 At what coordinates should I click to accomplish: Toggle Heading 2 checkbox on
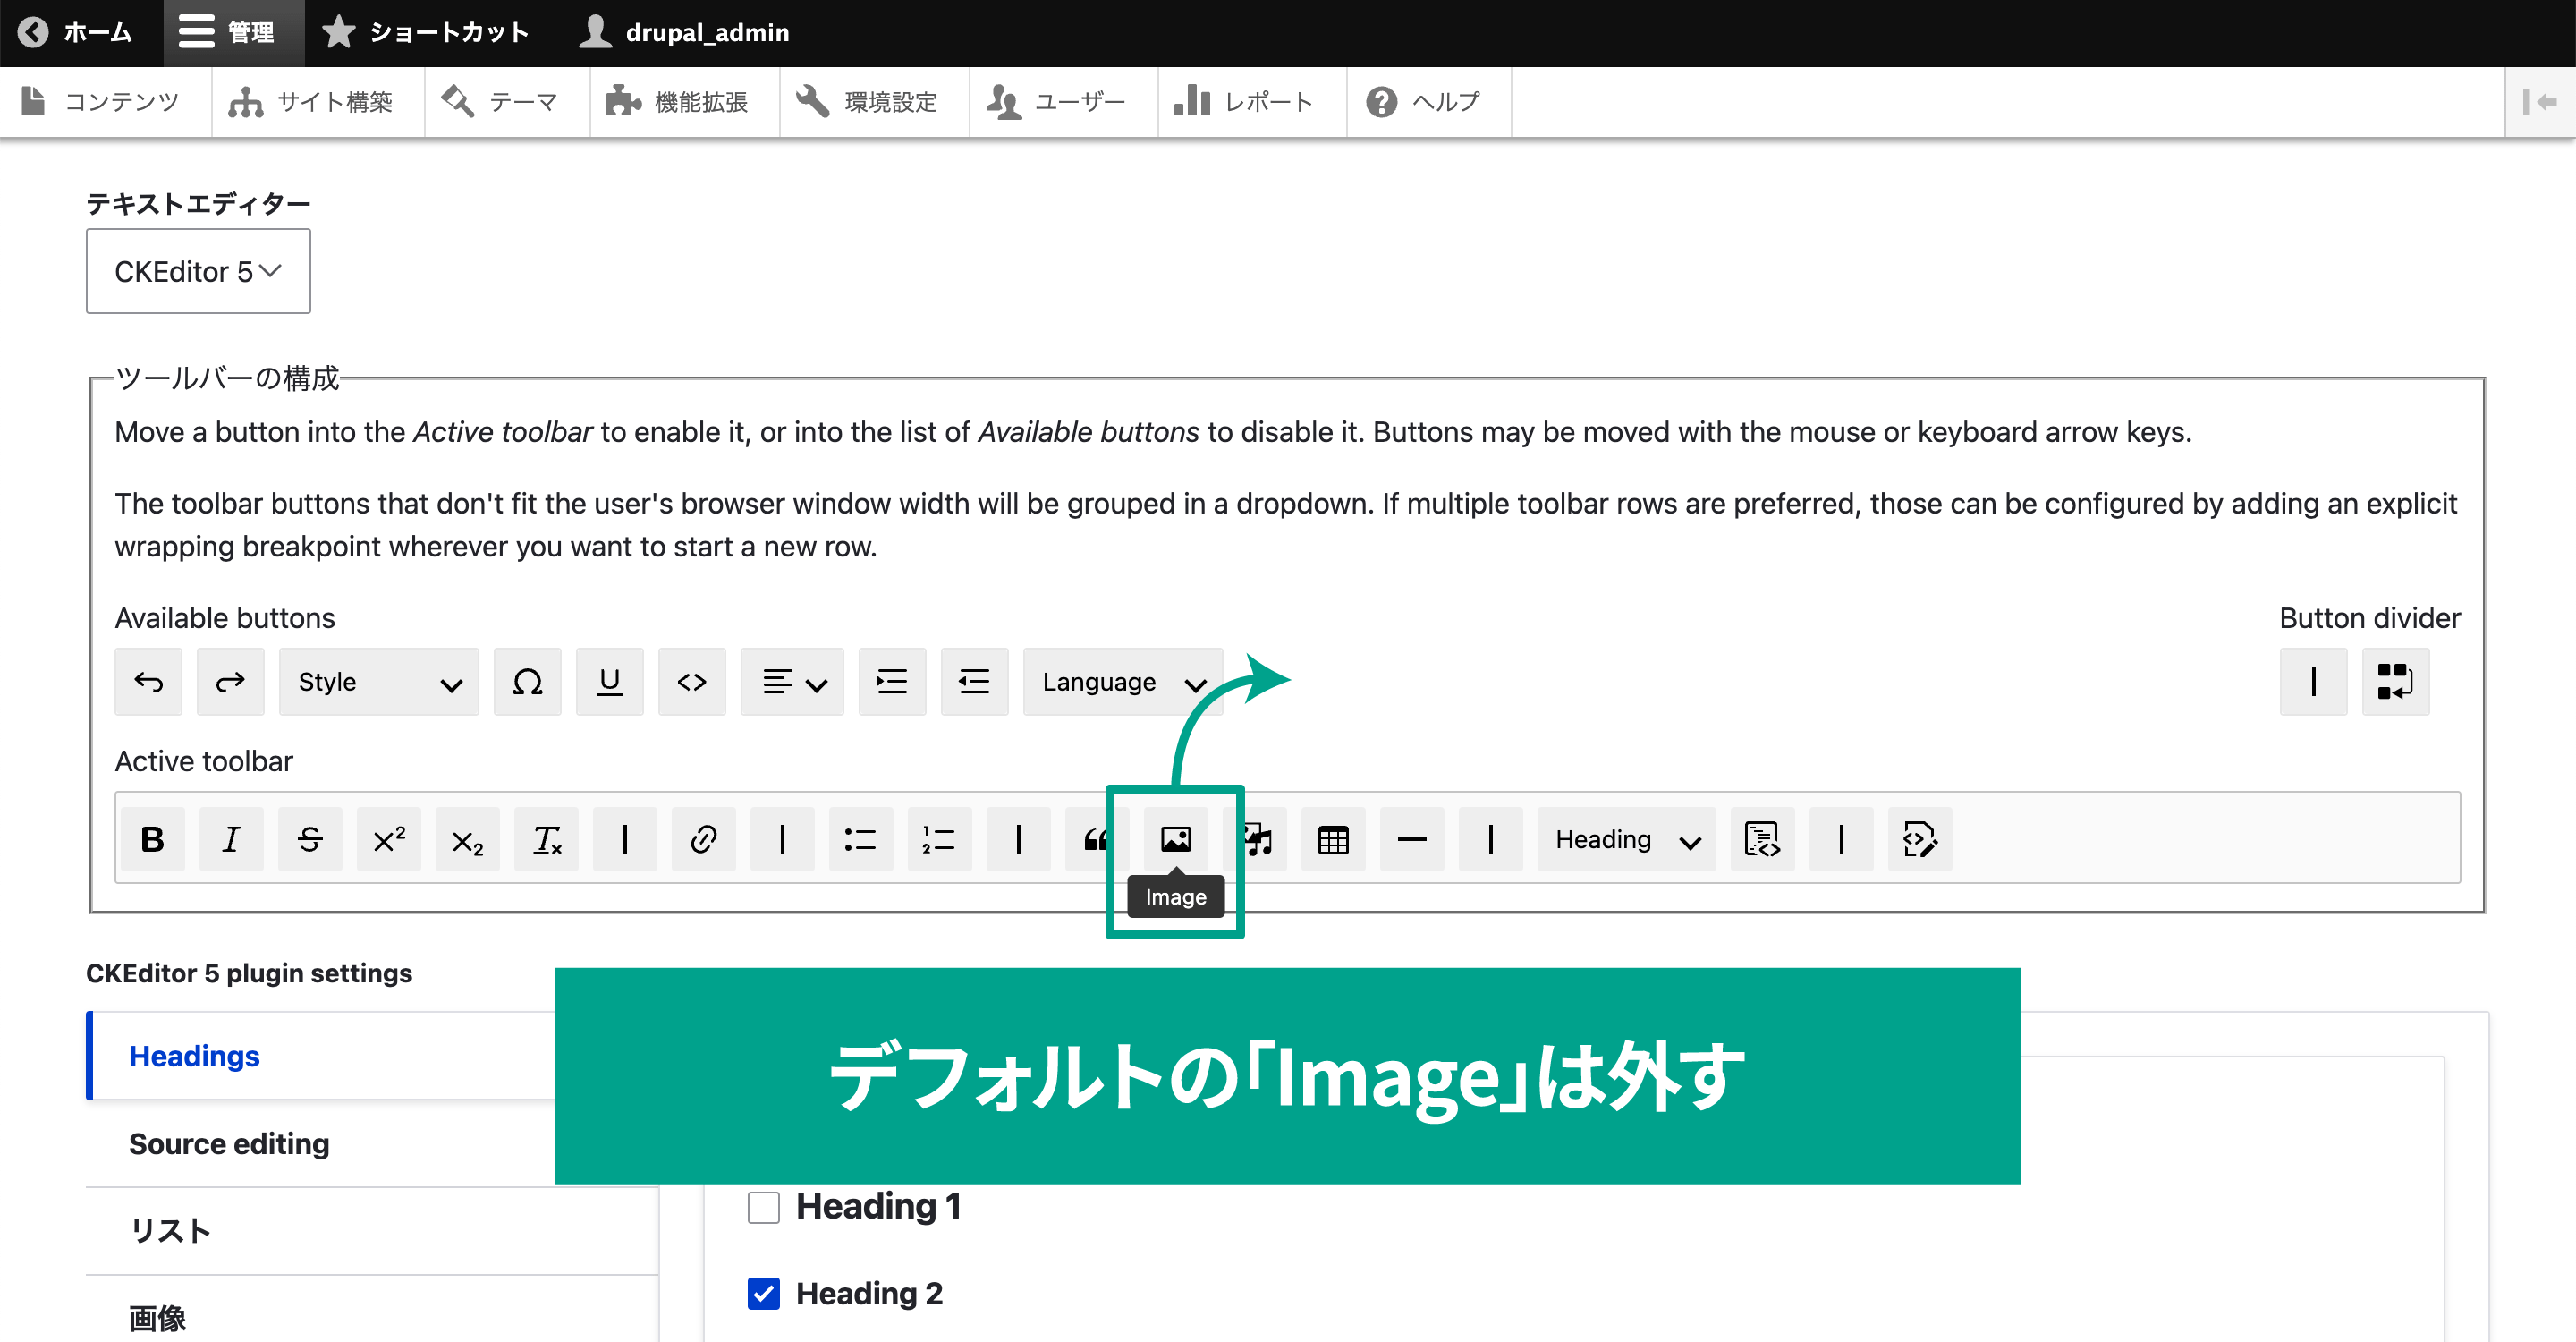(763, 1295)
